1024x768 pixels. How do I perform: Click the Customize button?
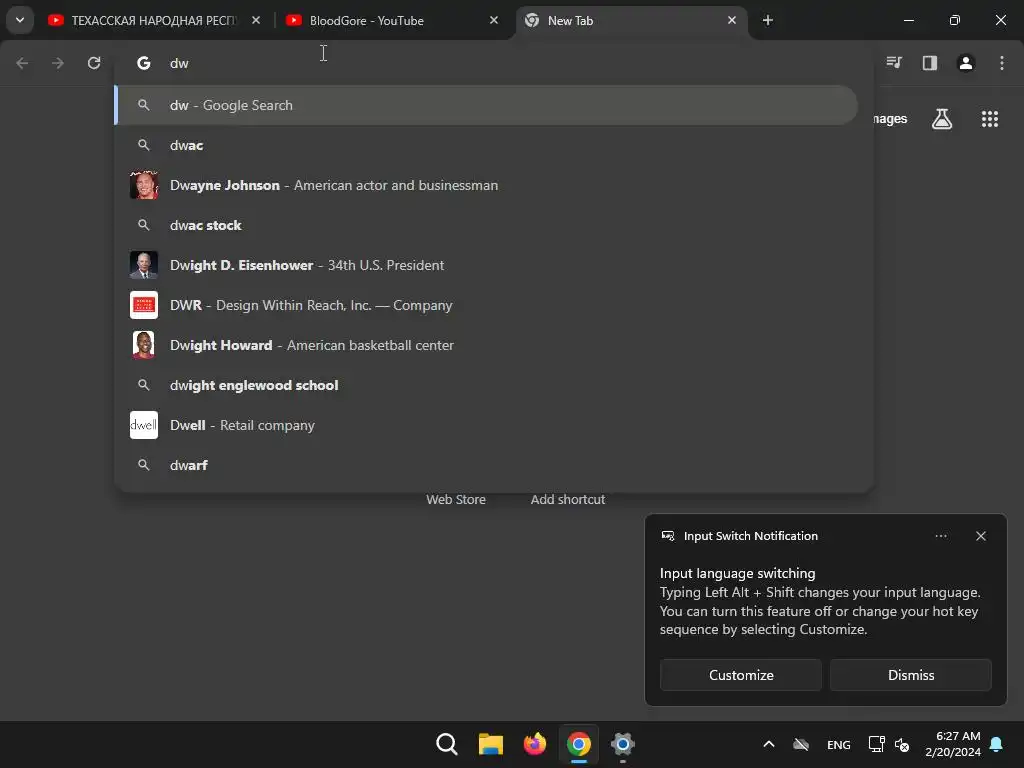(x=741, y=675)
